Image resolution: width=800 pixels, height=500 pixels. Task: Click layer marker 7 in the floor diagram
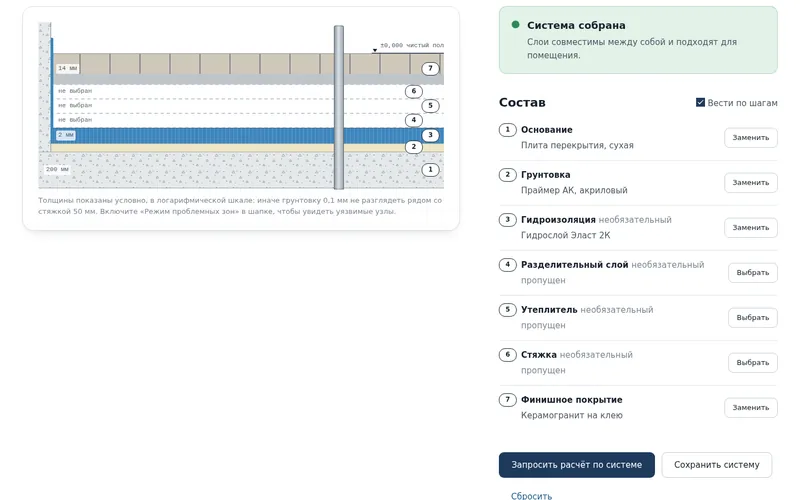pos(430,68)
